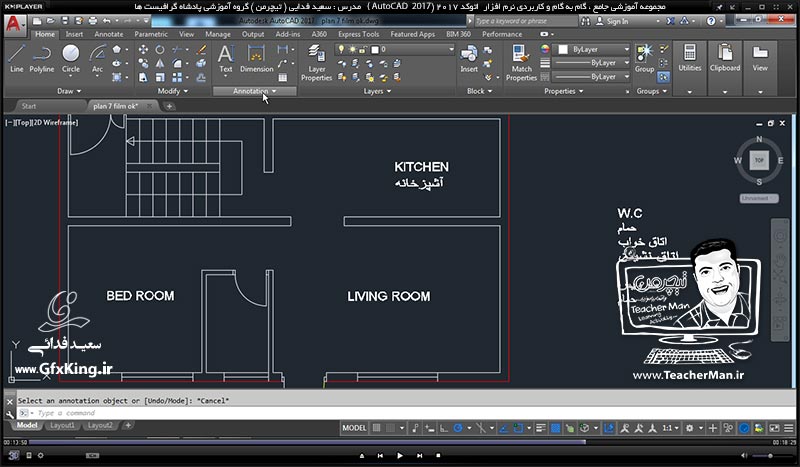Select the Stretch tool in Modify panel
The height and width of the screenshot is (467, 800).
(x=143, y=77)
